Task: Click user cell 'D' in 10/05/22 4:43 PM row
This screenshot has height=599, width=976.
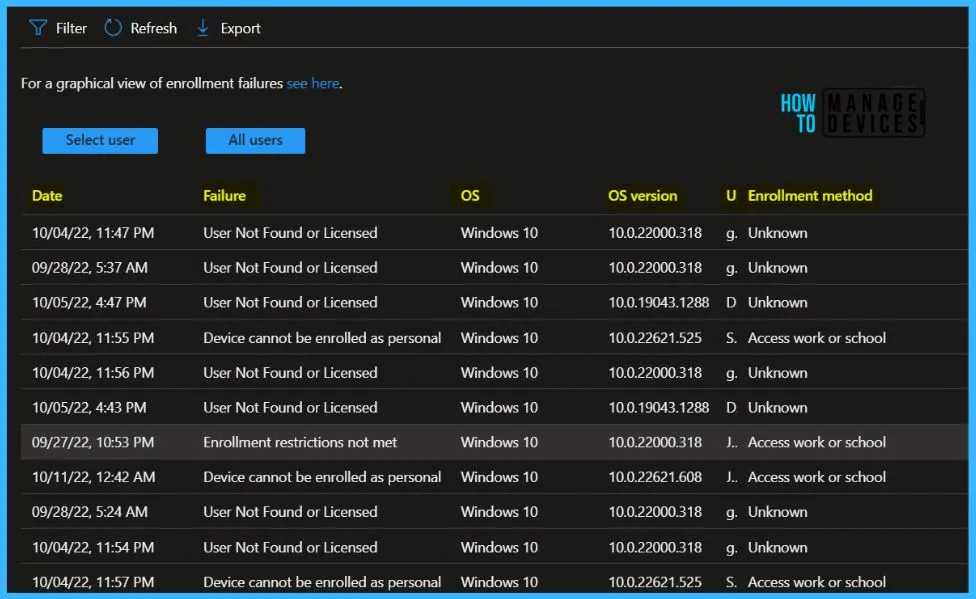Action: (x=731, y=407)
